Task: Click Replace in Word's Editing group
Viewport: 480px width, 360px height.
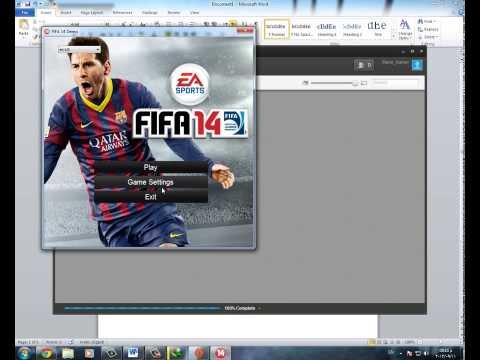Action: (428, 29)
